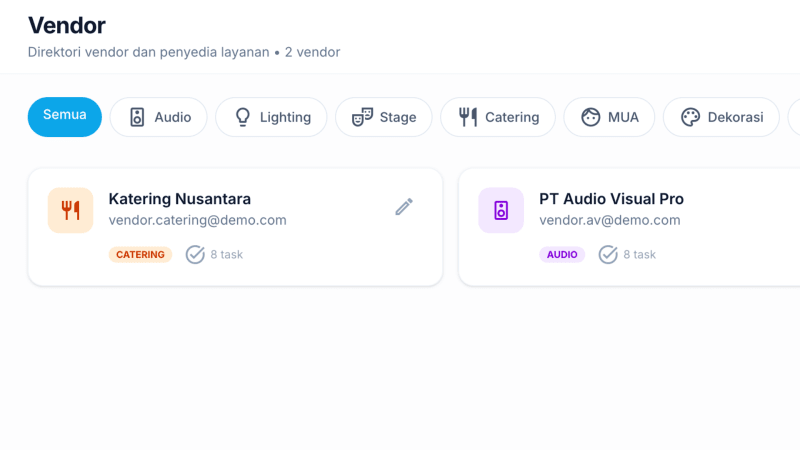
Task: Select the Semua filter chip
Action: (65, 117)
